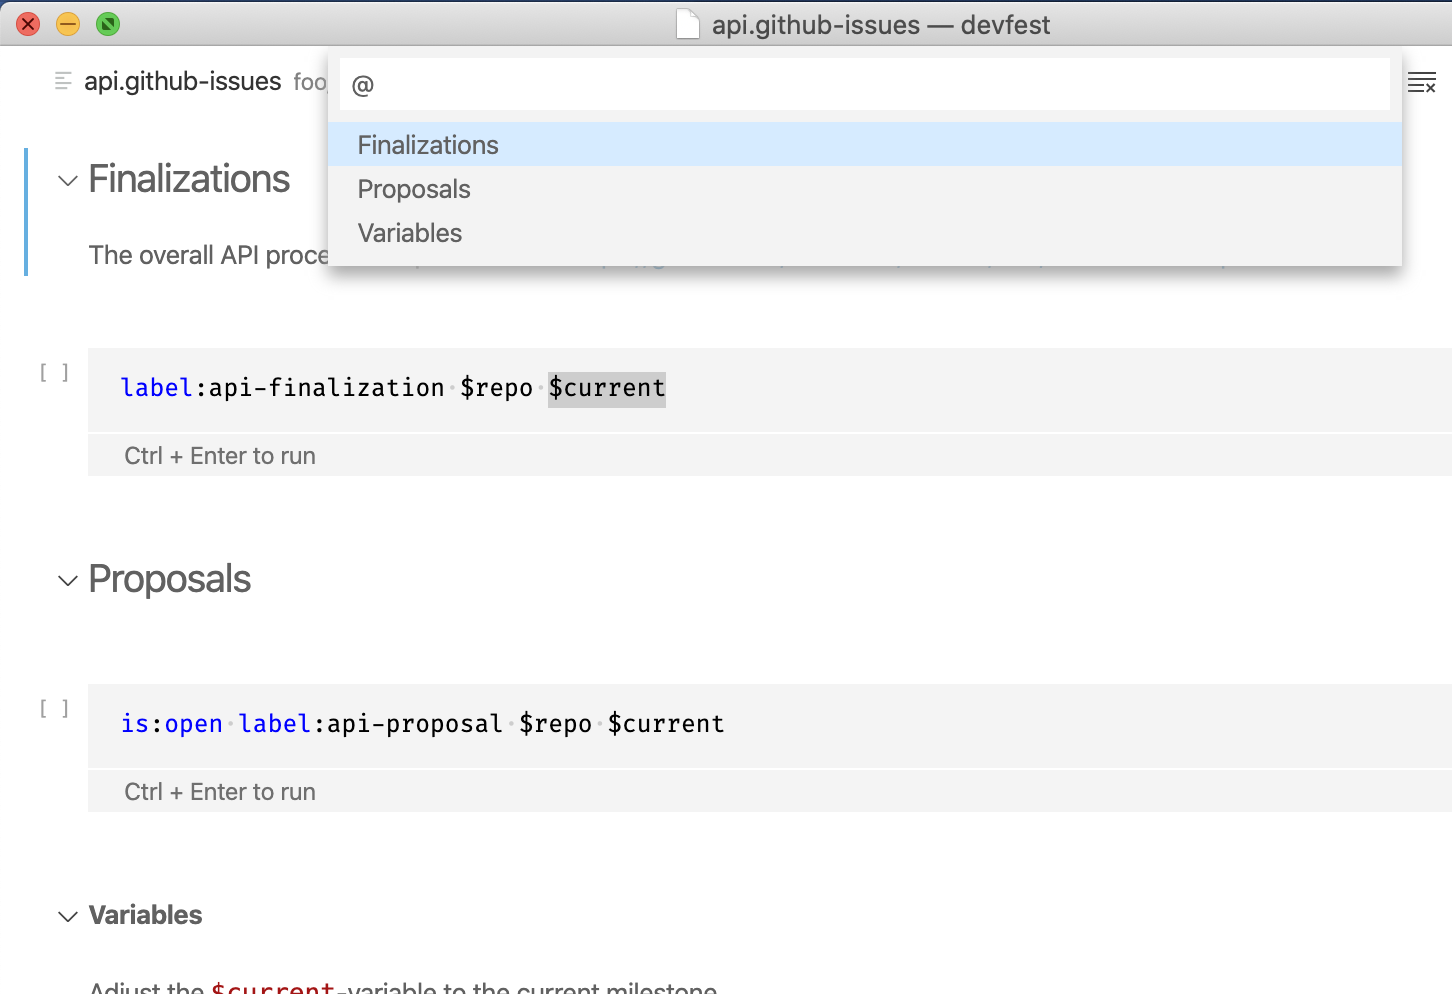Click the Proposals heading in the notebook

click(x=169, y=580)
